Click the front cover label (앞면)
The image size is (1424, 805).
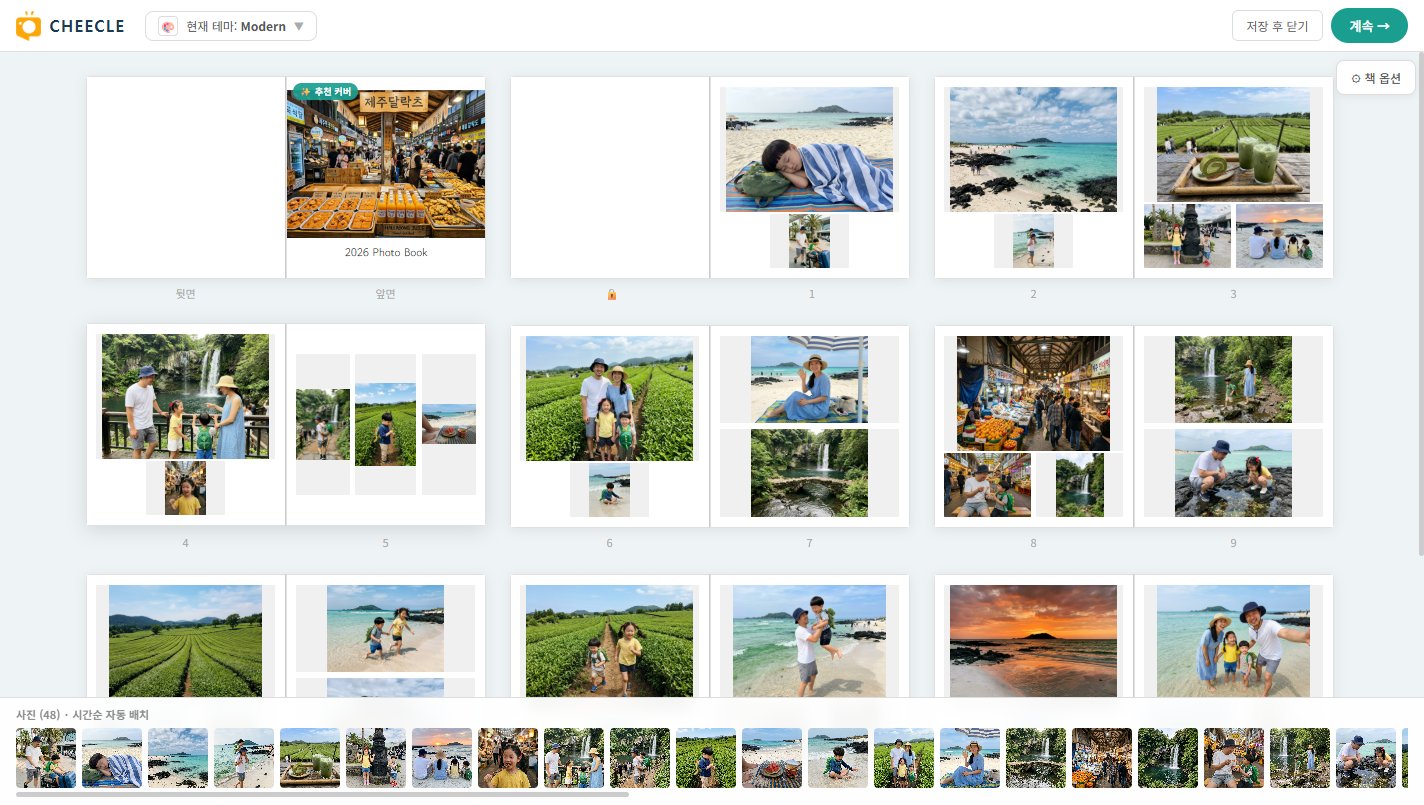(385, 294)
